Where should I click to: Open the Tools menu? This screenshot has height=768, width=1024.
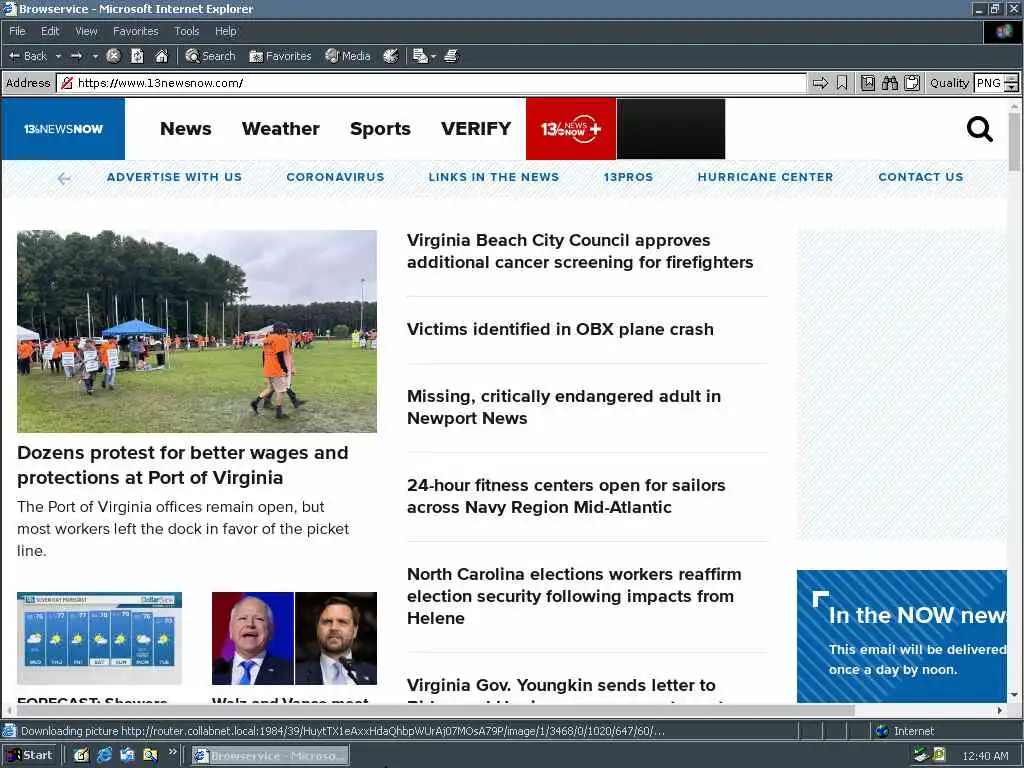[186, 31]
